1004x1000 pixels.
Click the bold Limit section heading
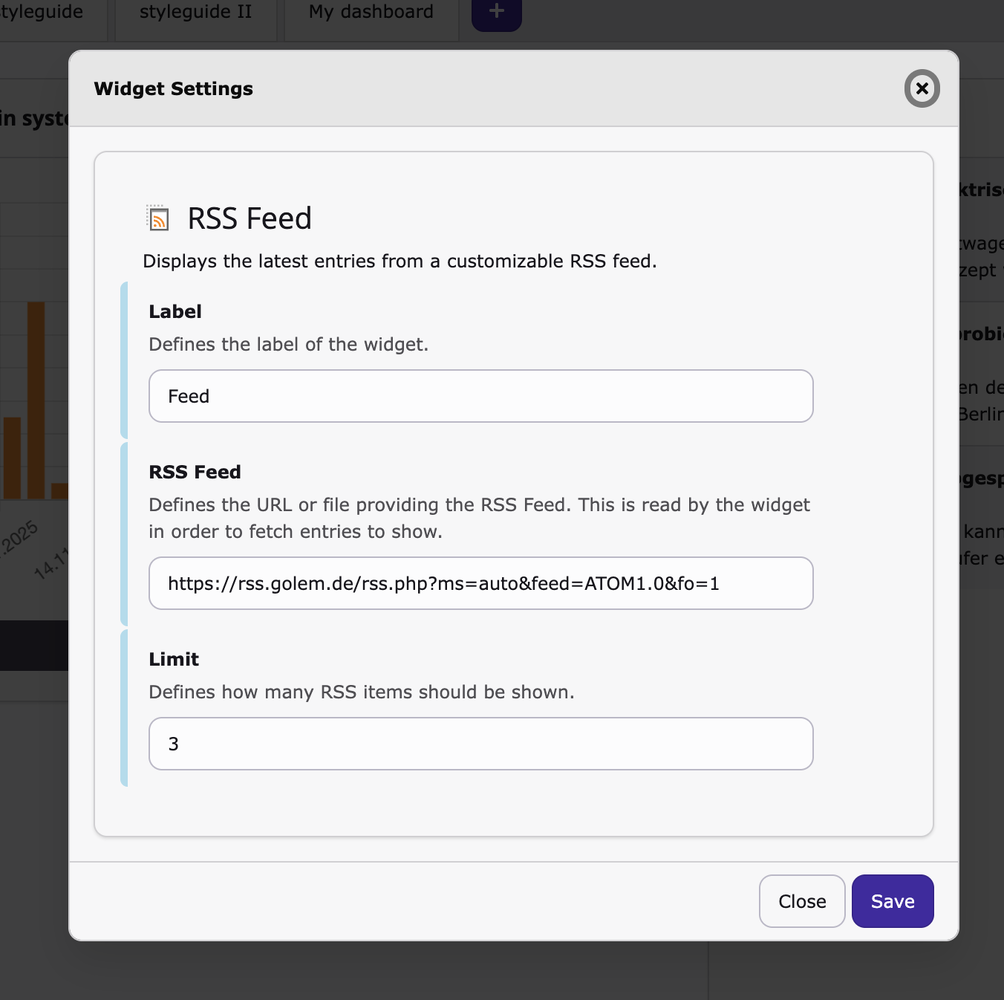point(174,659)
